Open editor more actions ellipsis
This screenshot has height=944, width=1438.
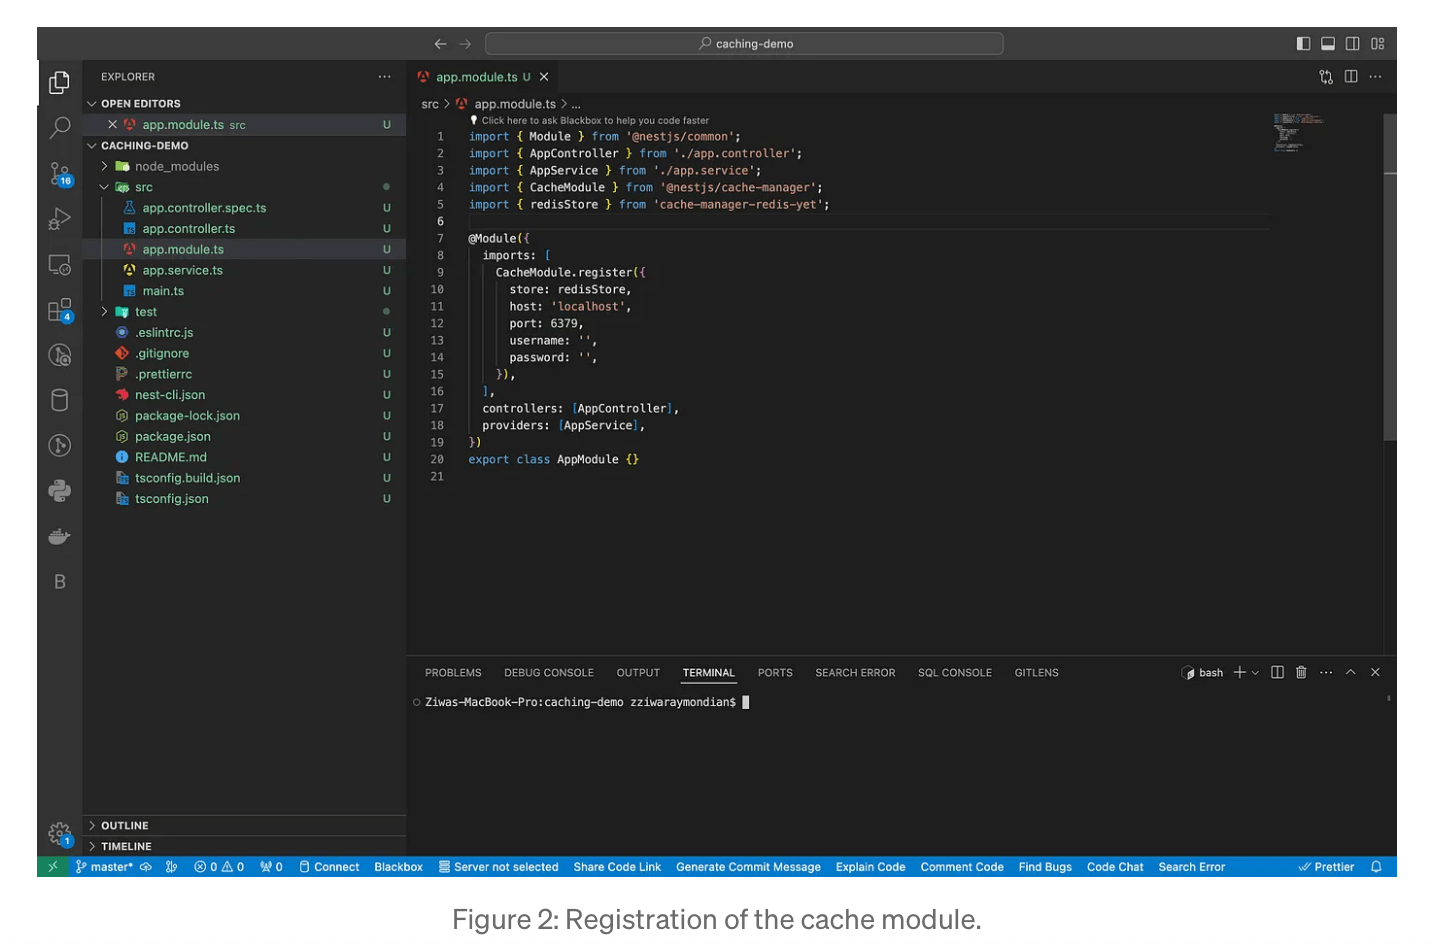[x=1376, y=77]
